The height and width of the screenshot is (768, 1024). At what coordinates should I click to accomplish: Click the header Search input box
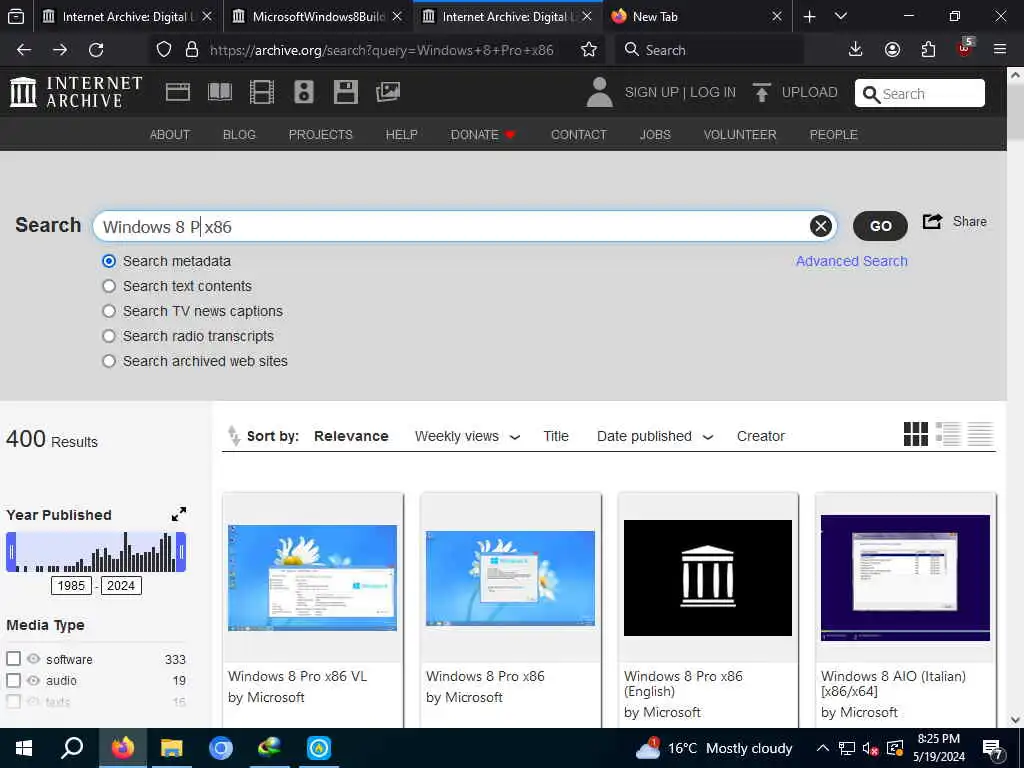(920, 93)
